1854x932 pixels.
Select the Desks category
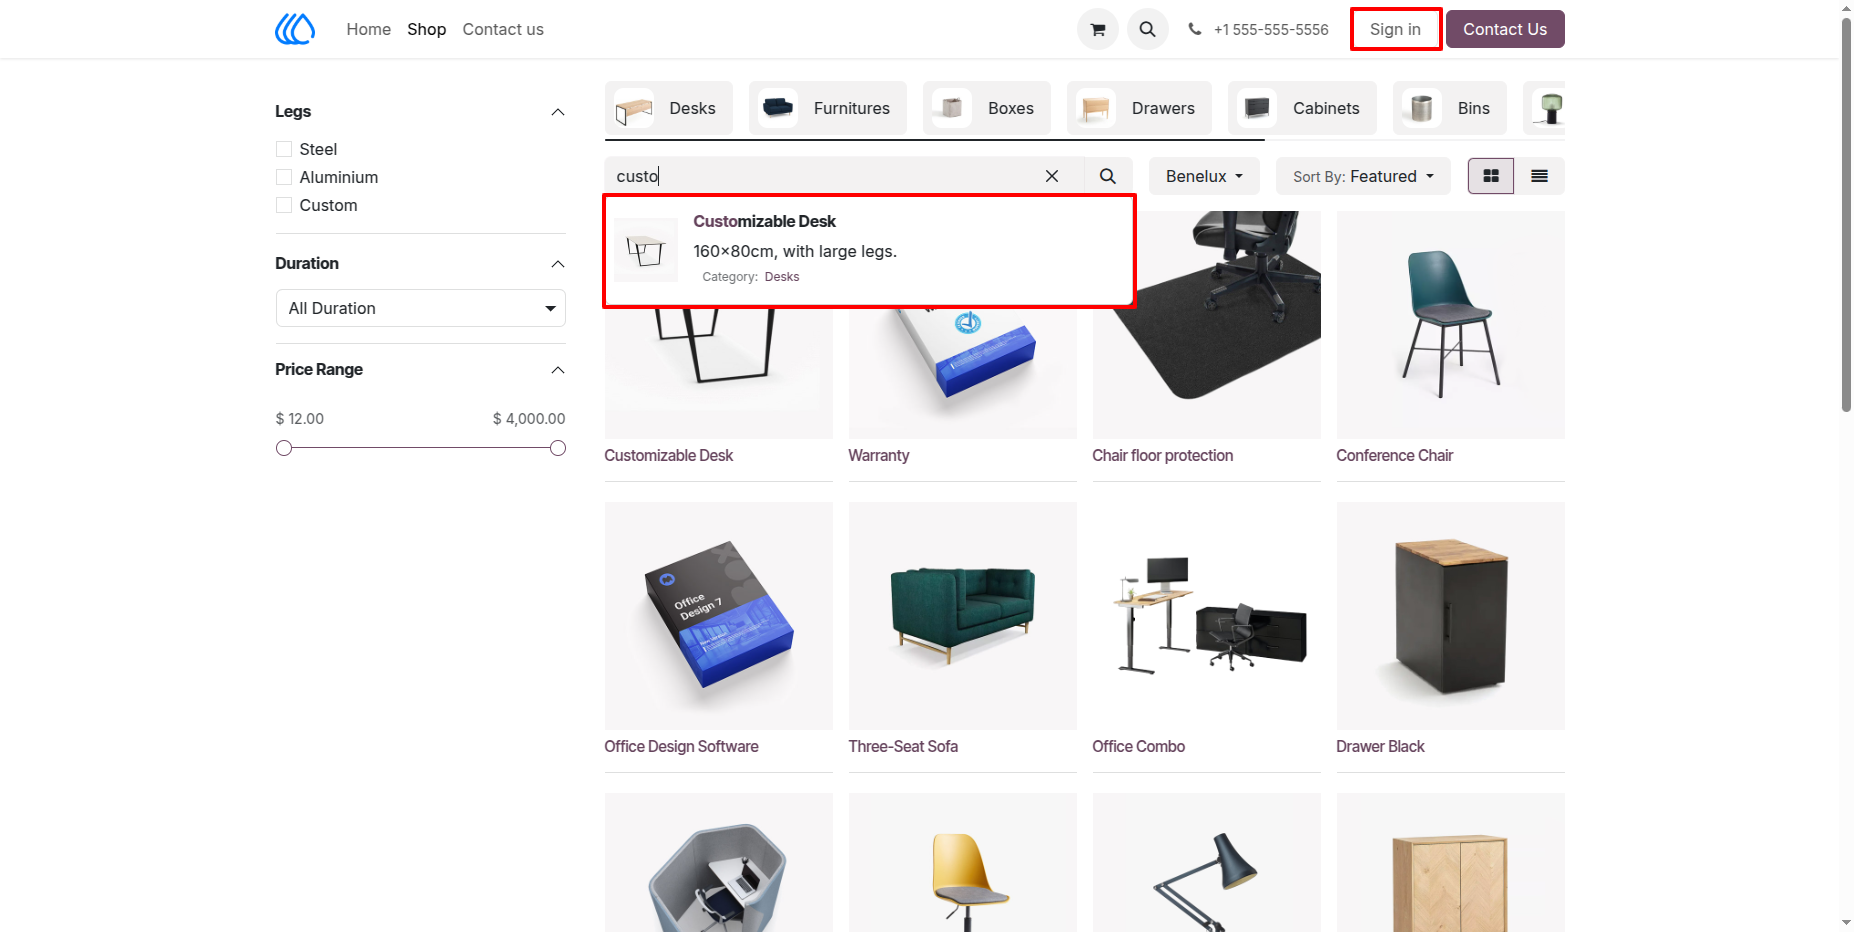(x=668, y=108)
